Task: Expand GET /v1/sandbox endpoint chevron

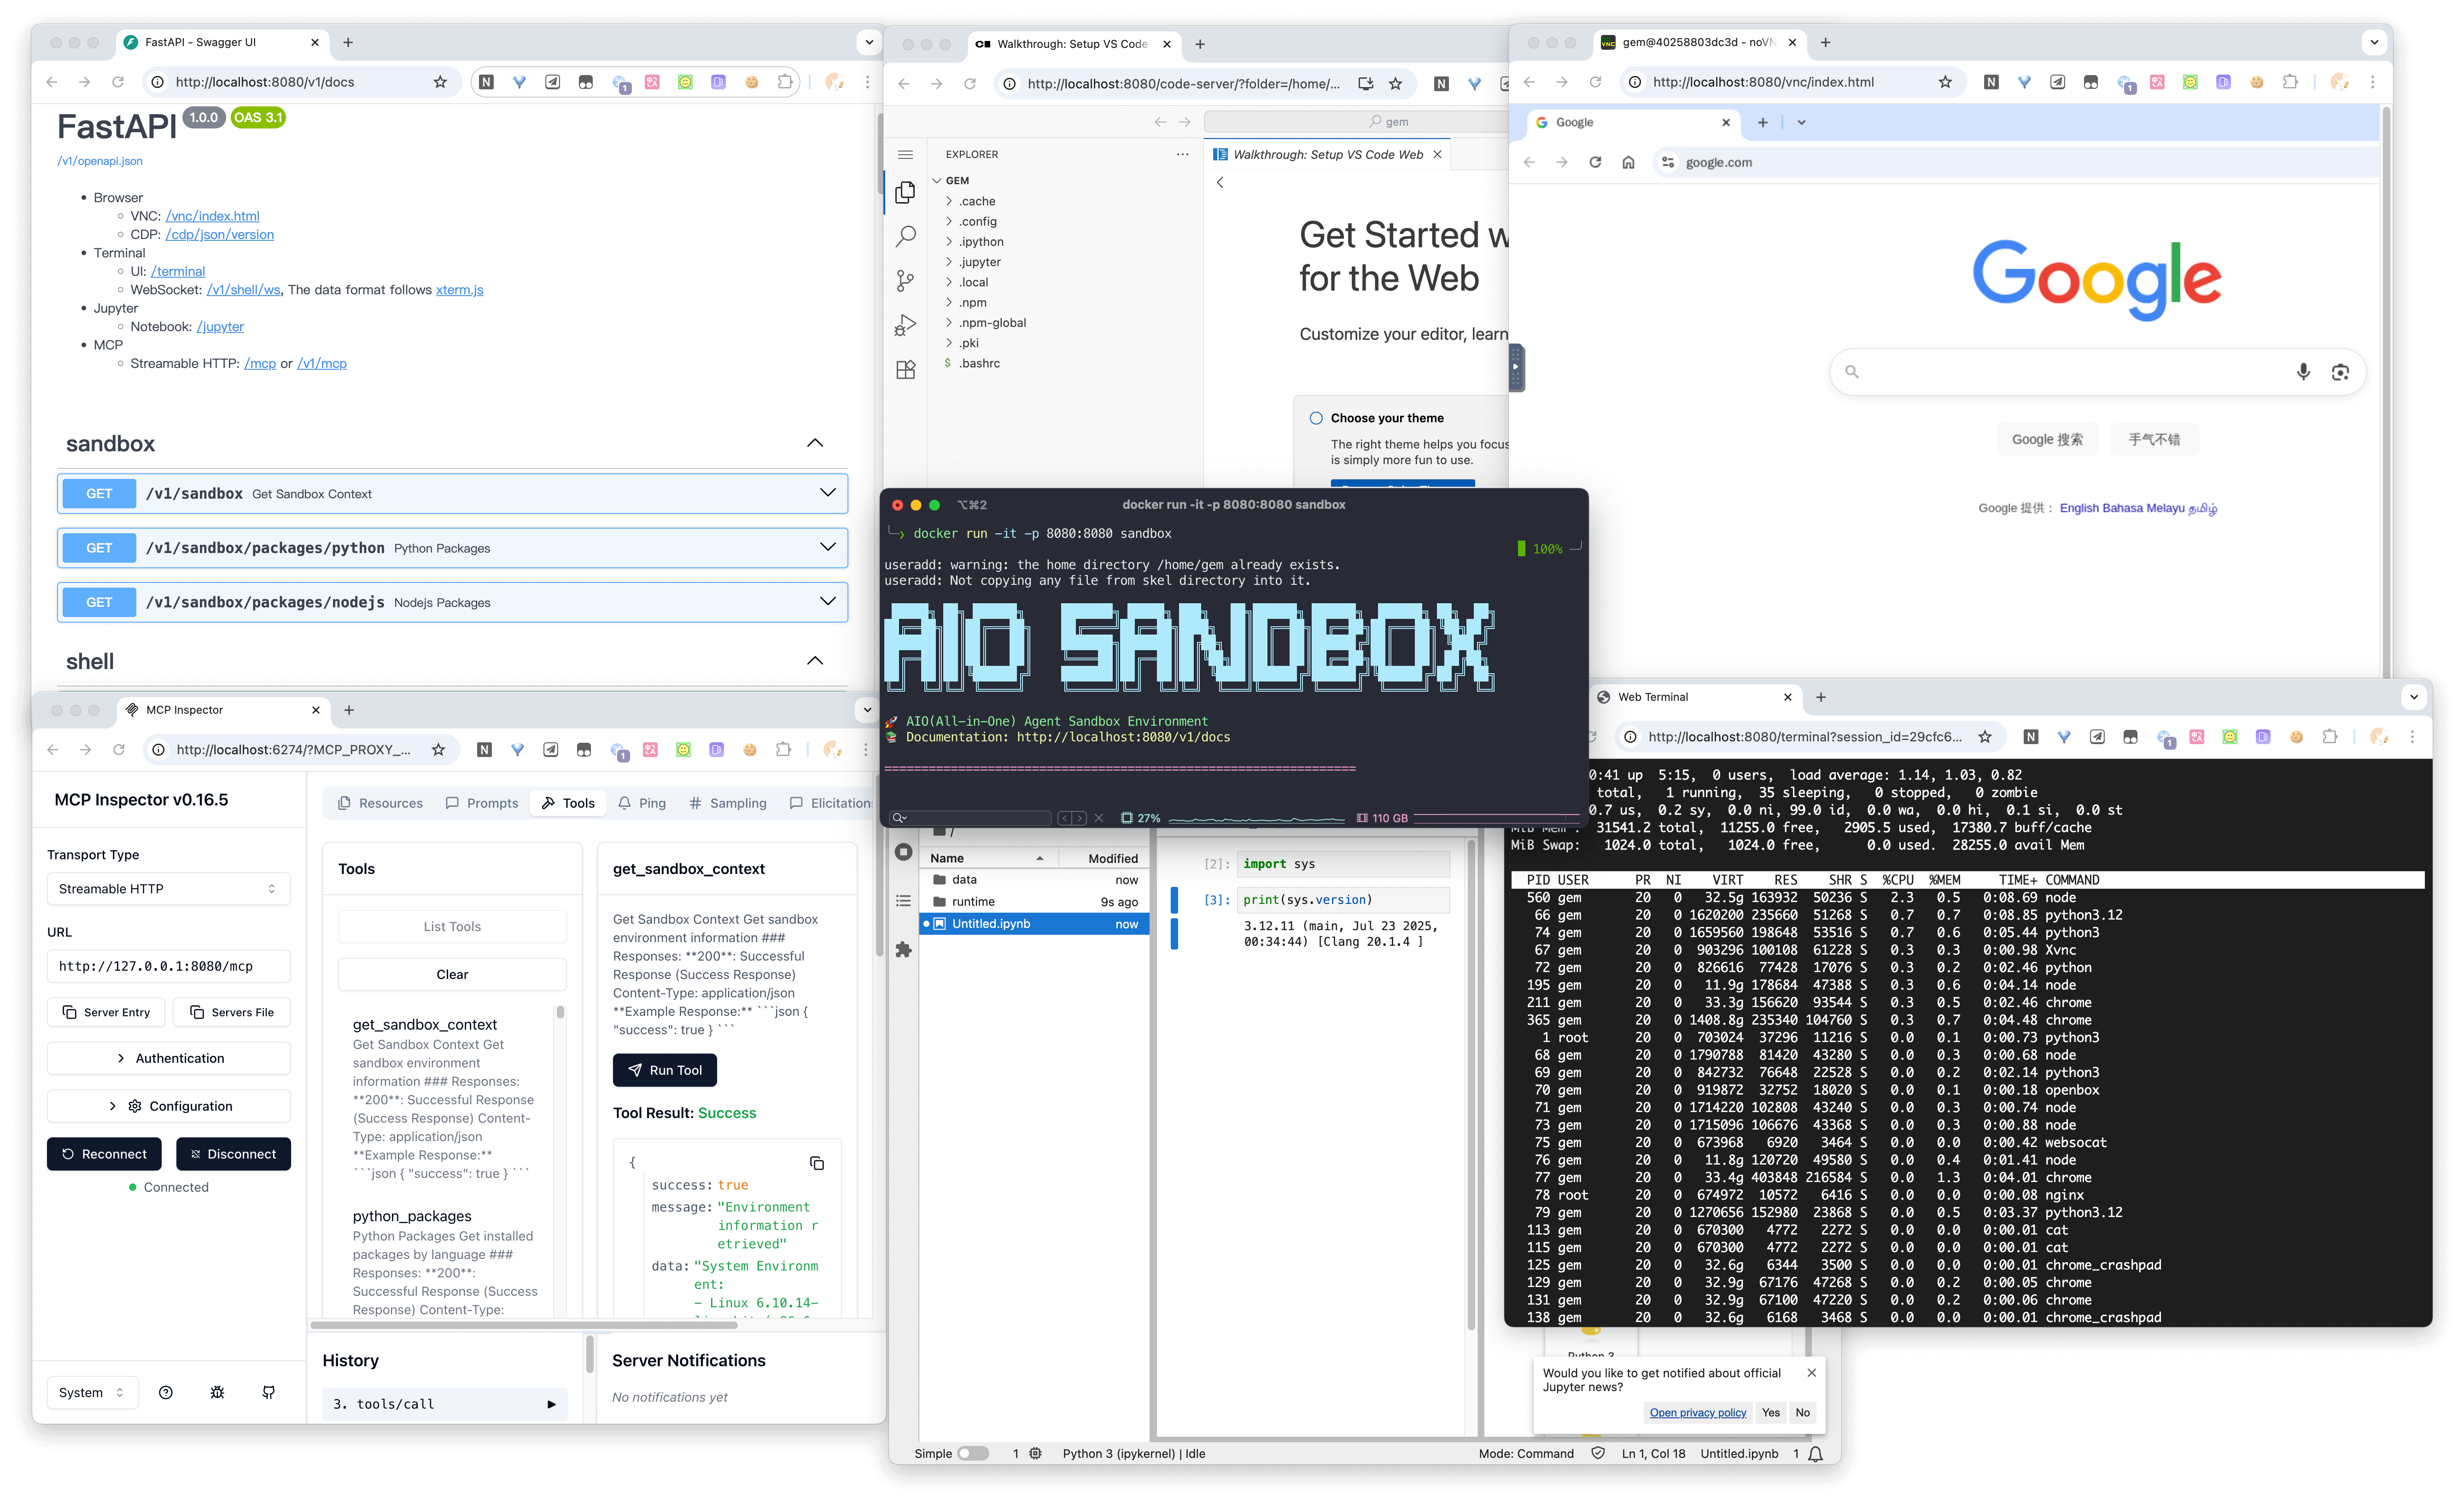Action: click(x=827, y=493)
